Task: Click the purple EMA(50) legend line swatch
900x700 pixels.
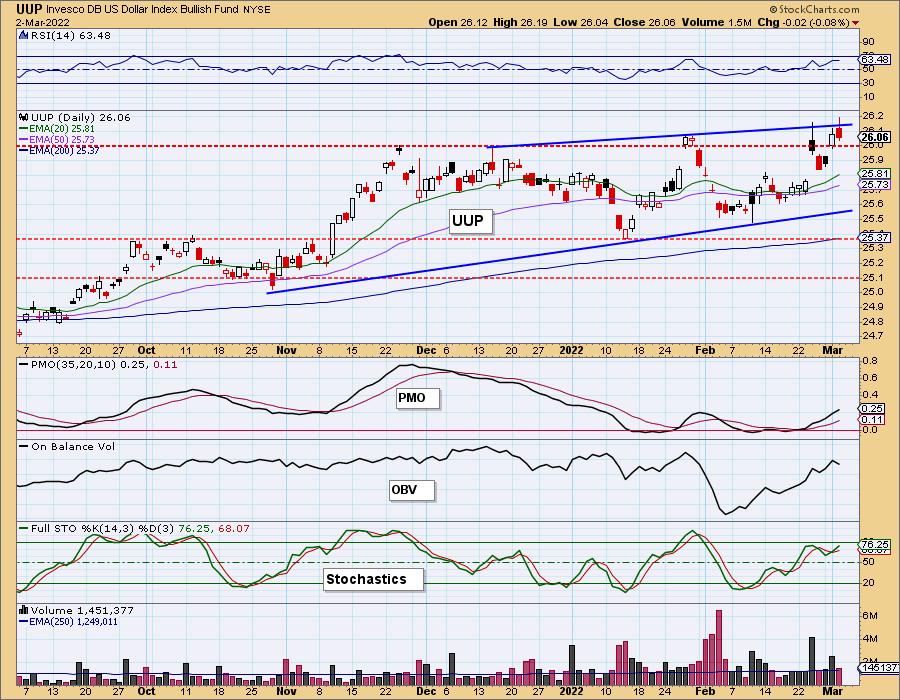Action: coord(24,139)
